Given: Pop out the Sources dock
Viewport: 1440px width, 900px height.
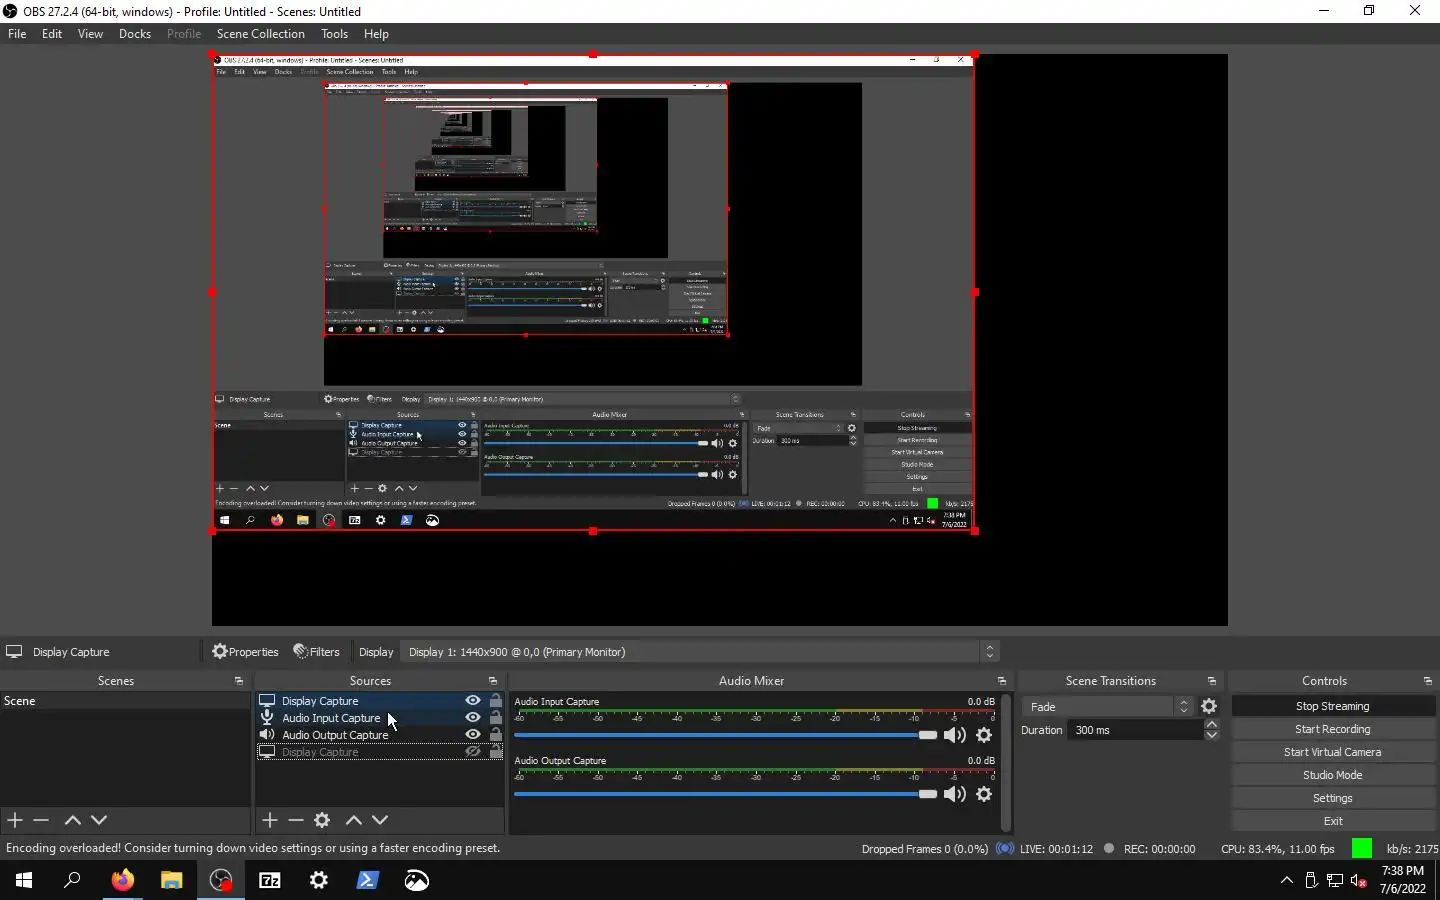Looking at the screenshot, I should click(493, 681).
